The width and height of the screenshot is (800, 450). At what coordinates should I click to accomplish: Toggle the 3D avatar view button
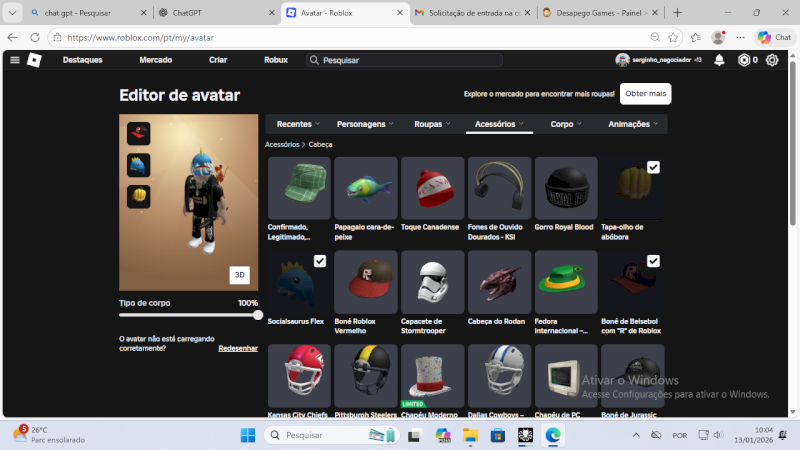(239, 275)
